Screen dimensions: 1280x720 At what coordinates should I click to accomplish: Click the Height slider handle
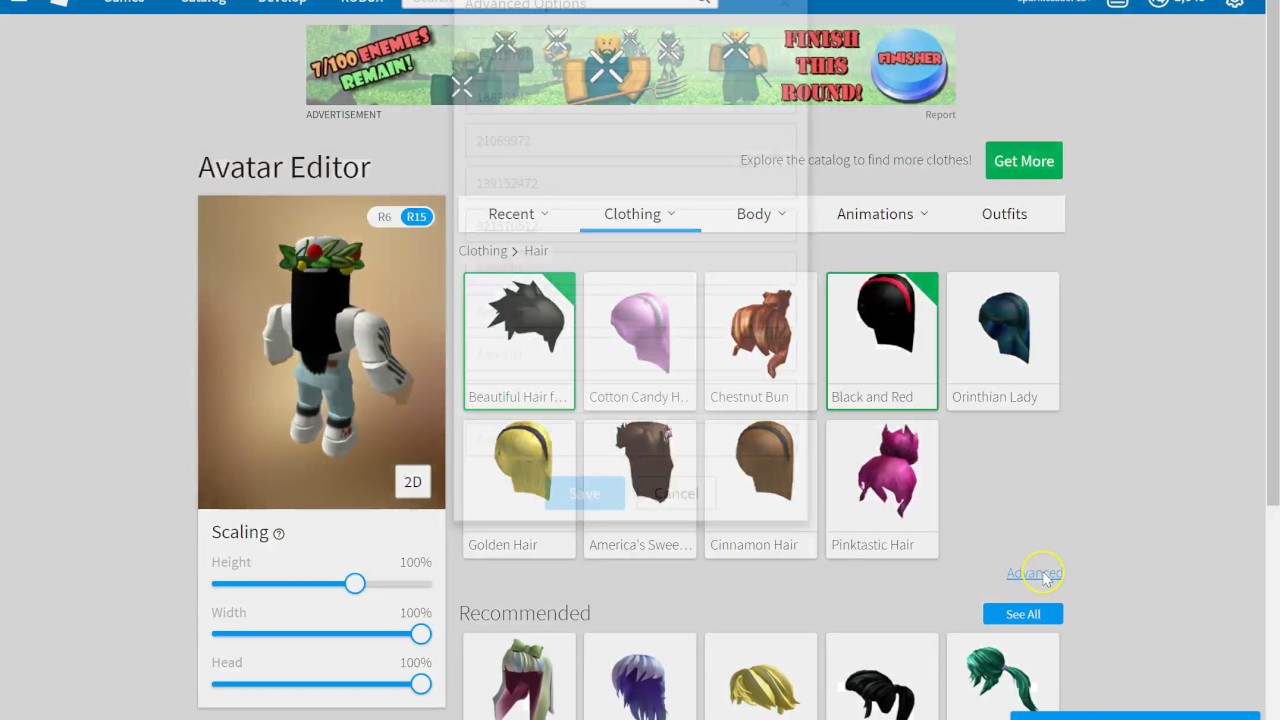tap(355, 584)
